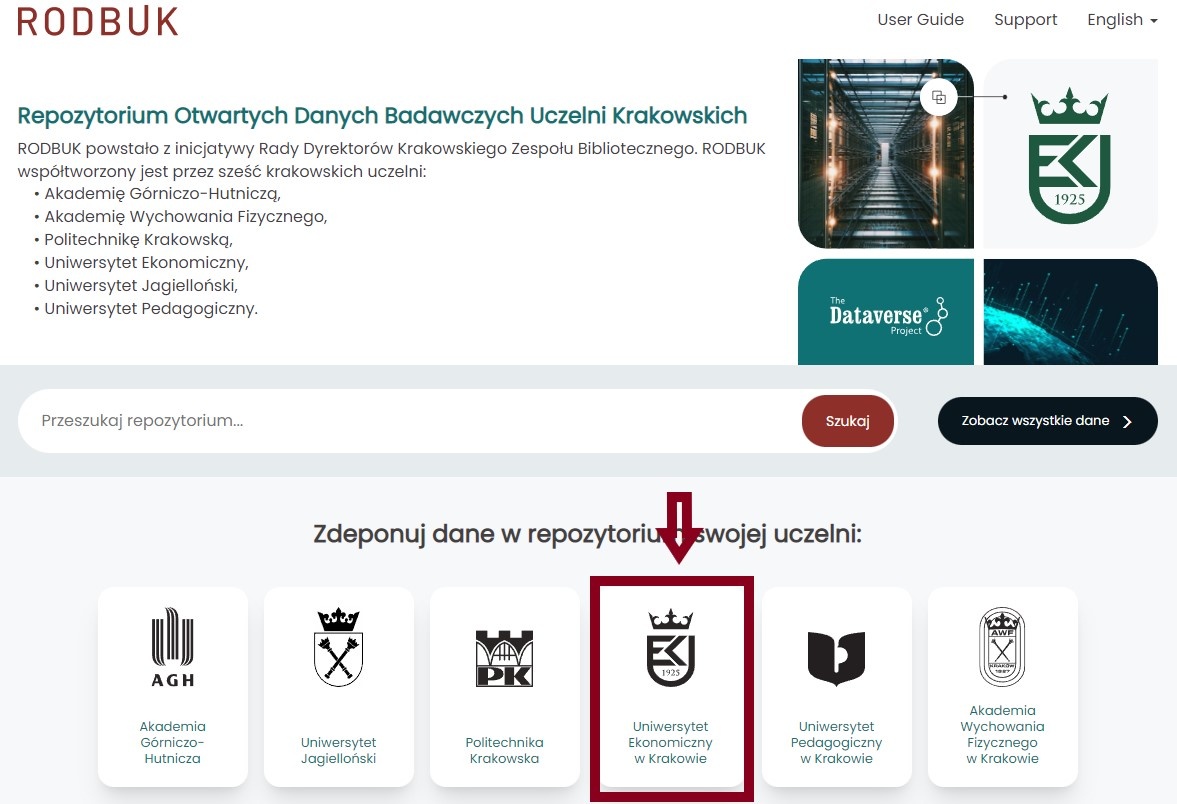Click the repository search input field
This screenshot has width=1177, height=804.
409,420
